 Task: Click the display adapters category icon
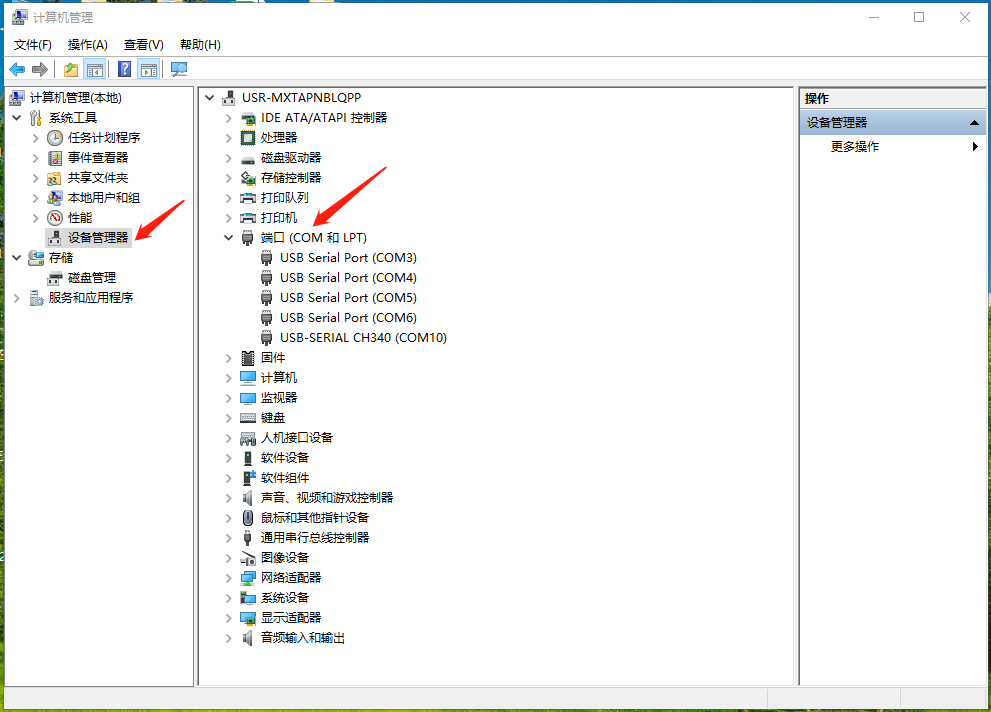coord(248,618)
